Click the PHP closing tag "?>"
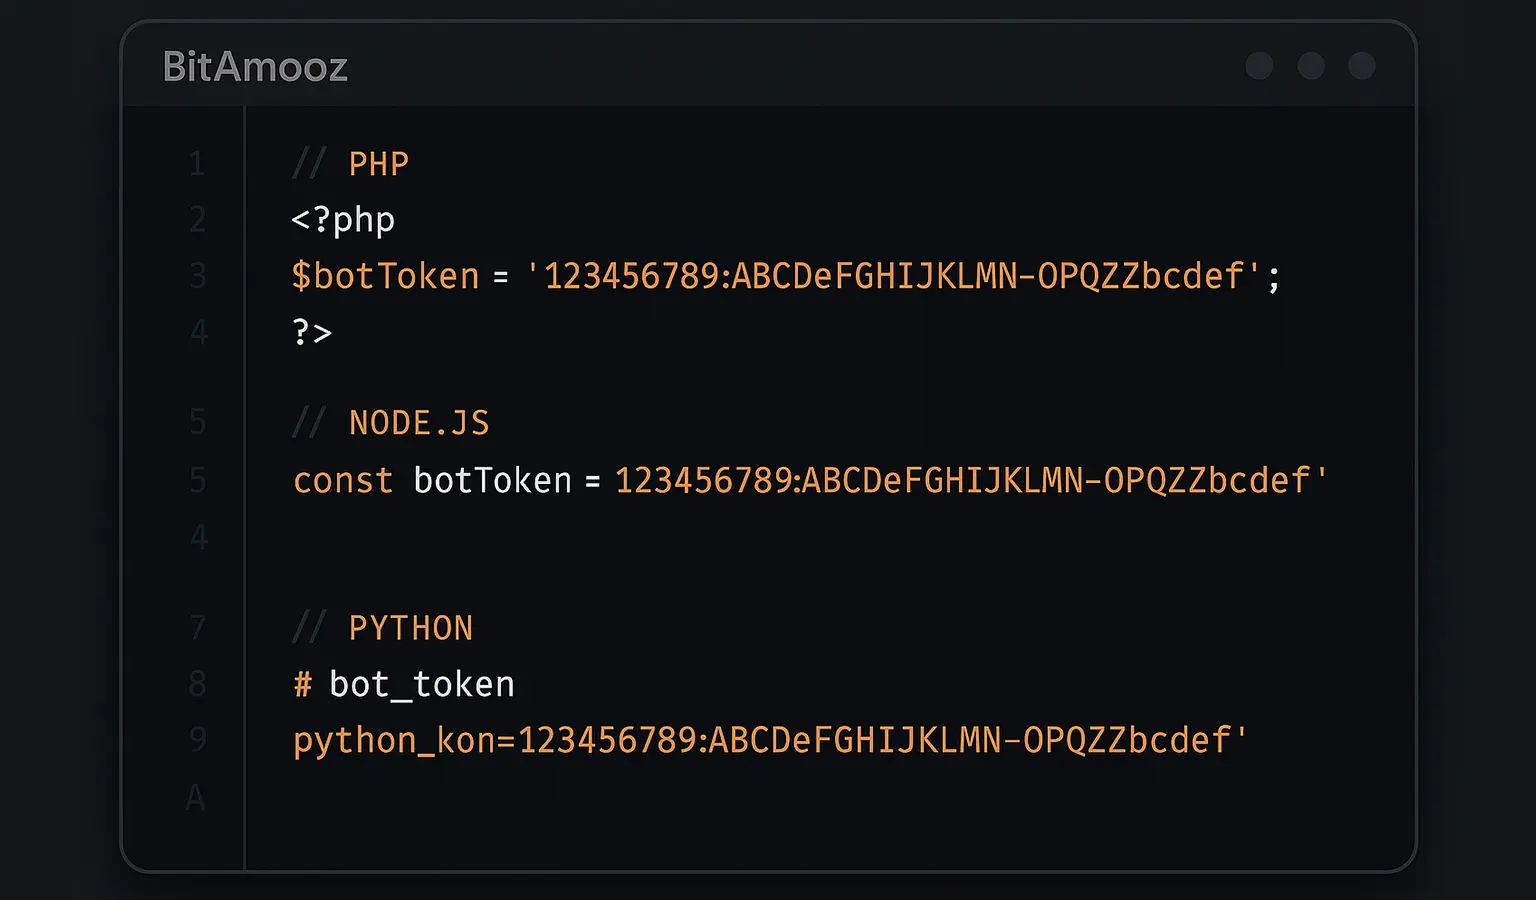1536x900 pixels. pos(312,332)
